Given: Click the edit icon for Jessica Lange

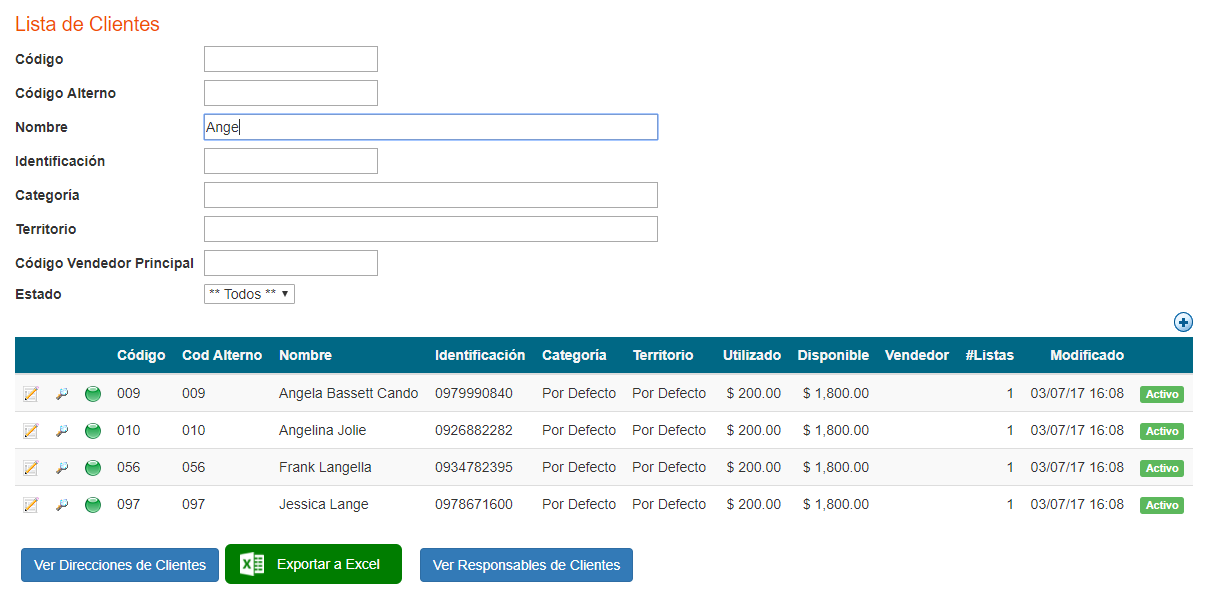Looking at the screenshot, I should coord(30,505).
